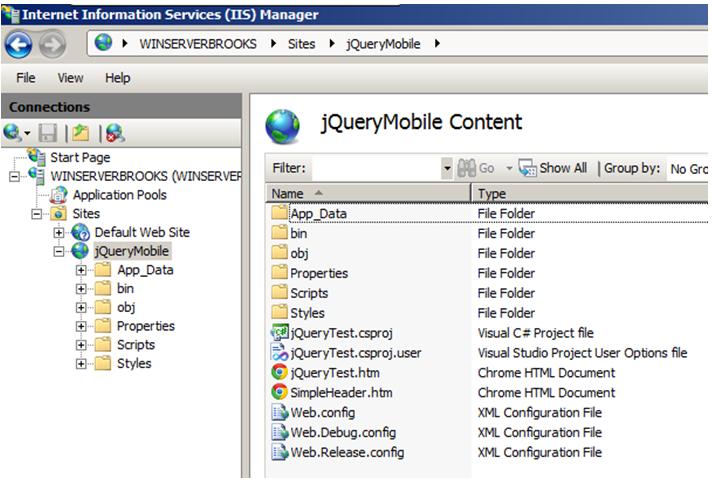Image resolution: width=713 pixels, height=496 pixels.
Task: Click 'Visual Studio Project User Options file' cell
Action: 582,353
